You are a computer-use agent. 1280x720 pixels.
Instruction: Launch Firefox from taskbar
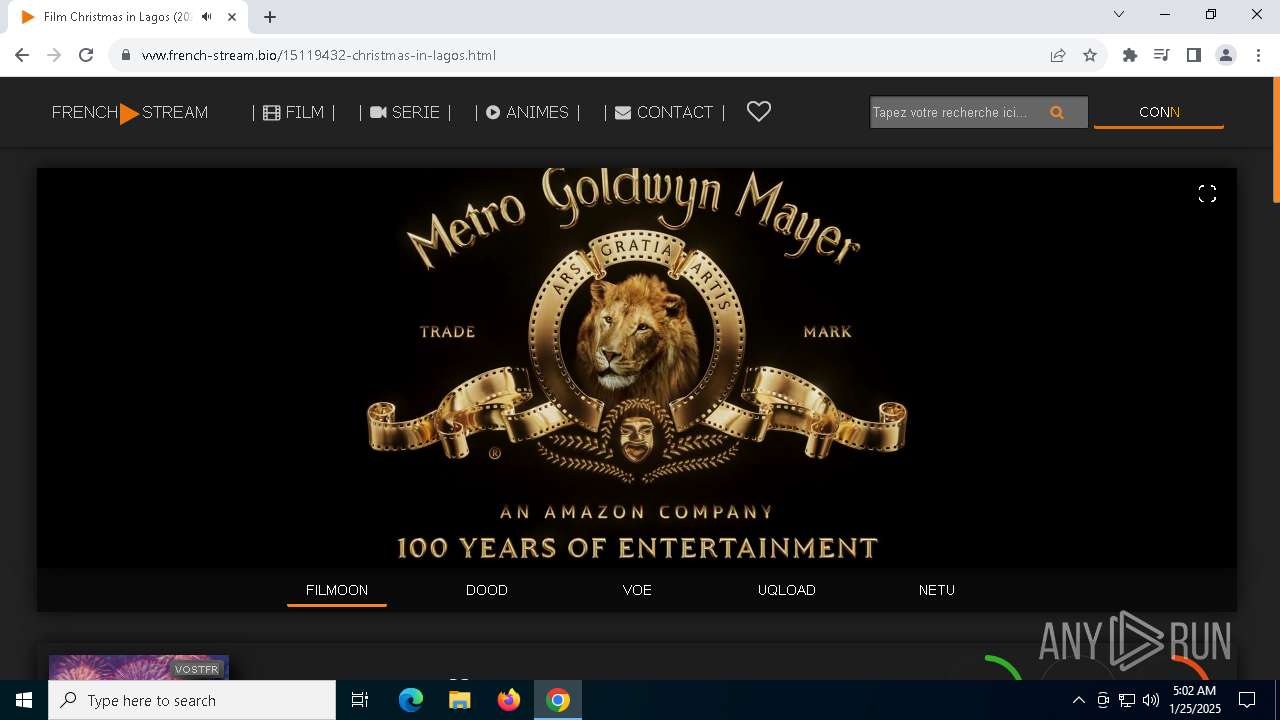(x=509, y=700)
